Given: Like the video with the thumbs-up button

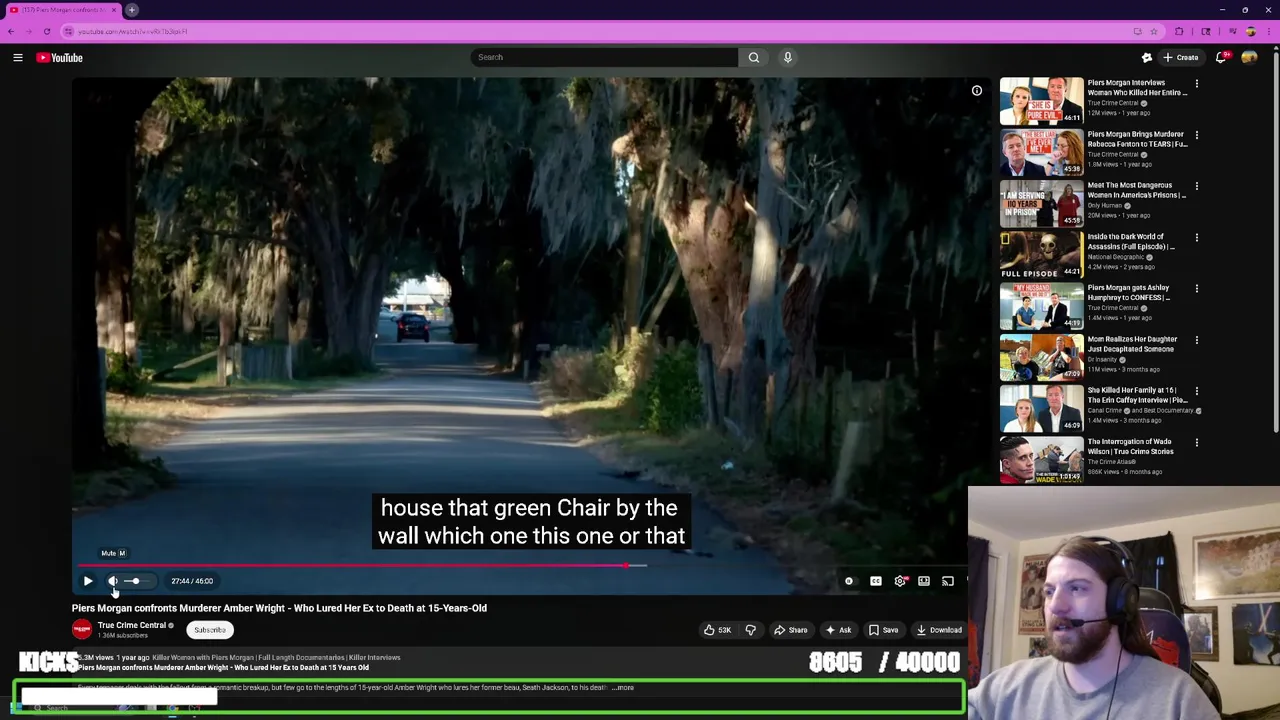Looking at the screenshot, I should click(x=717, y=630).
